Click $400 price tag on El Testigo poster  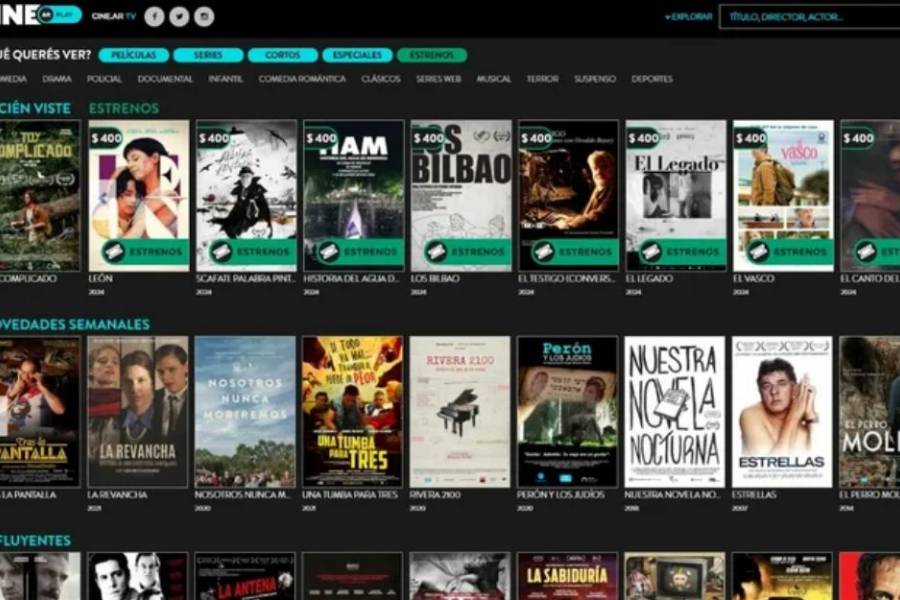pos(536,138)
